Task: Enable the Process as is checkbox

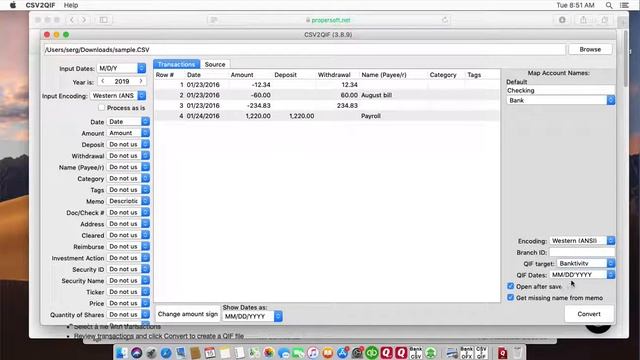Action: (101, 108)
